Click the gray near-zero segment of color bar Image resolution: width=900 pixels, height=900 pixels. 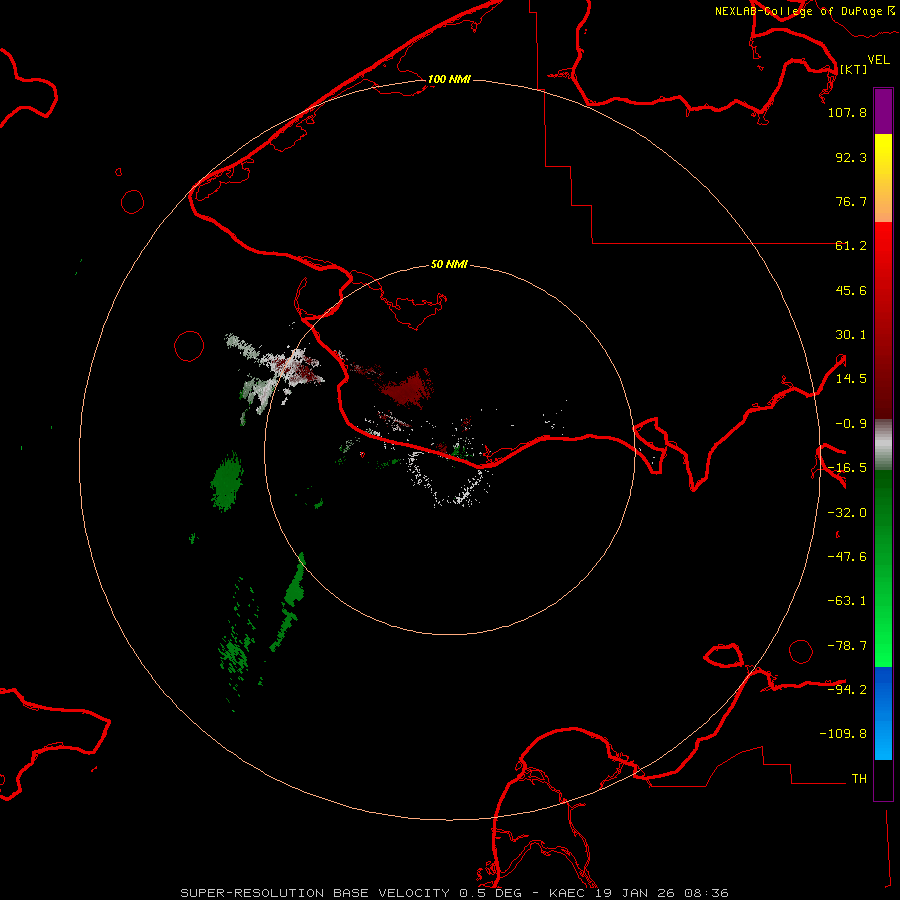[x=883, y=445]
